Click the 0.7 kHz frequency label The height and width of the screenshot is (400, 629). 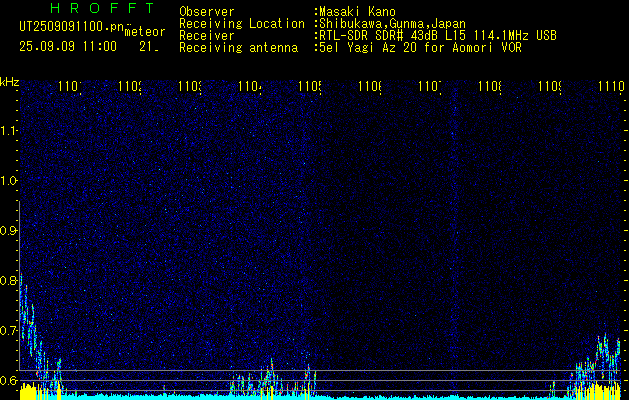(x=8, y=331)
